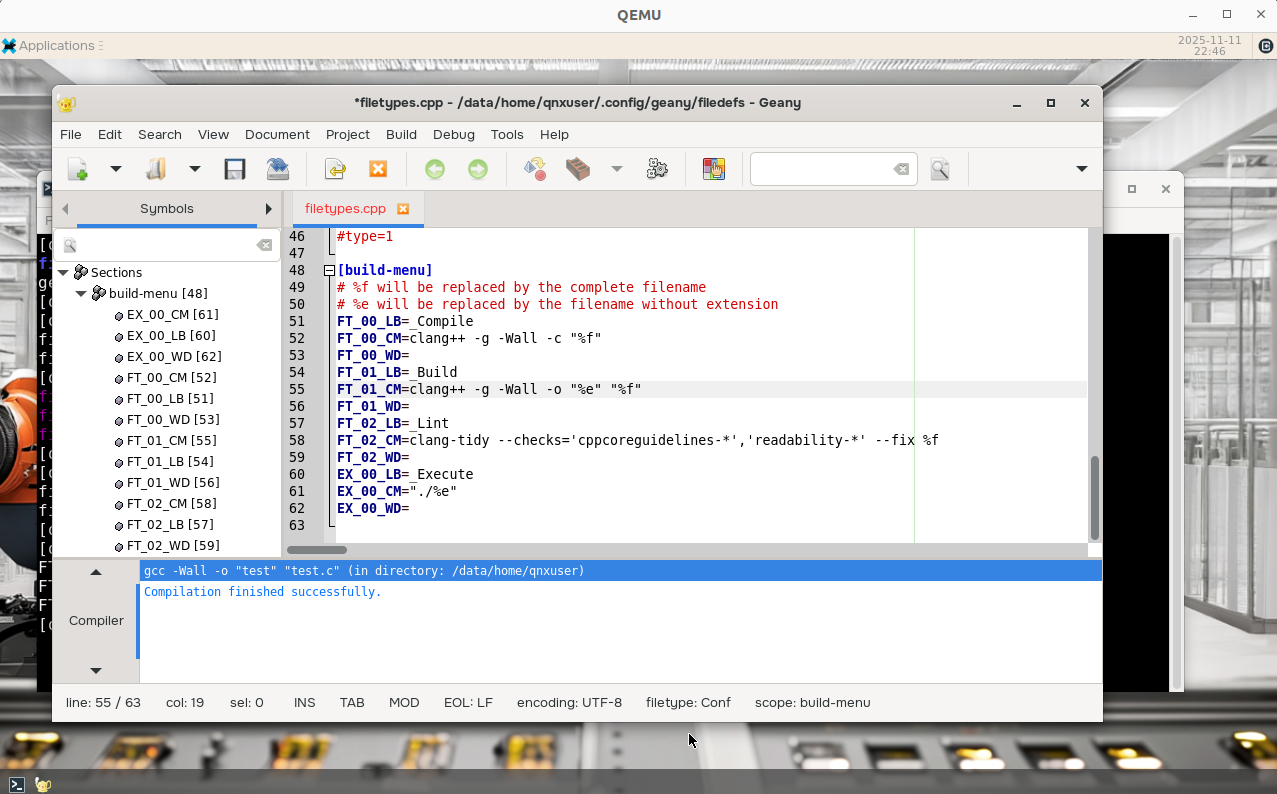This screenshot has width=1277, height=794.
Task: Open the dropdown arrow beside New file
Action: click(116, 169)
